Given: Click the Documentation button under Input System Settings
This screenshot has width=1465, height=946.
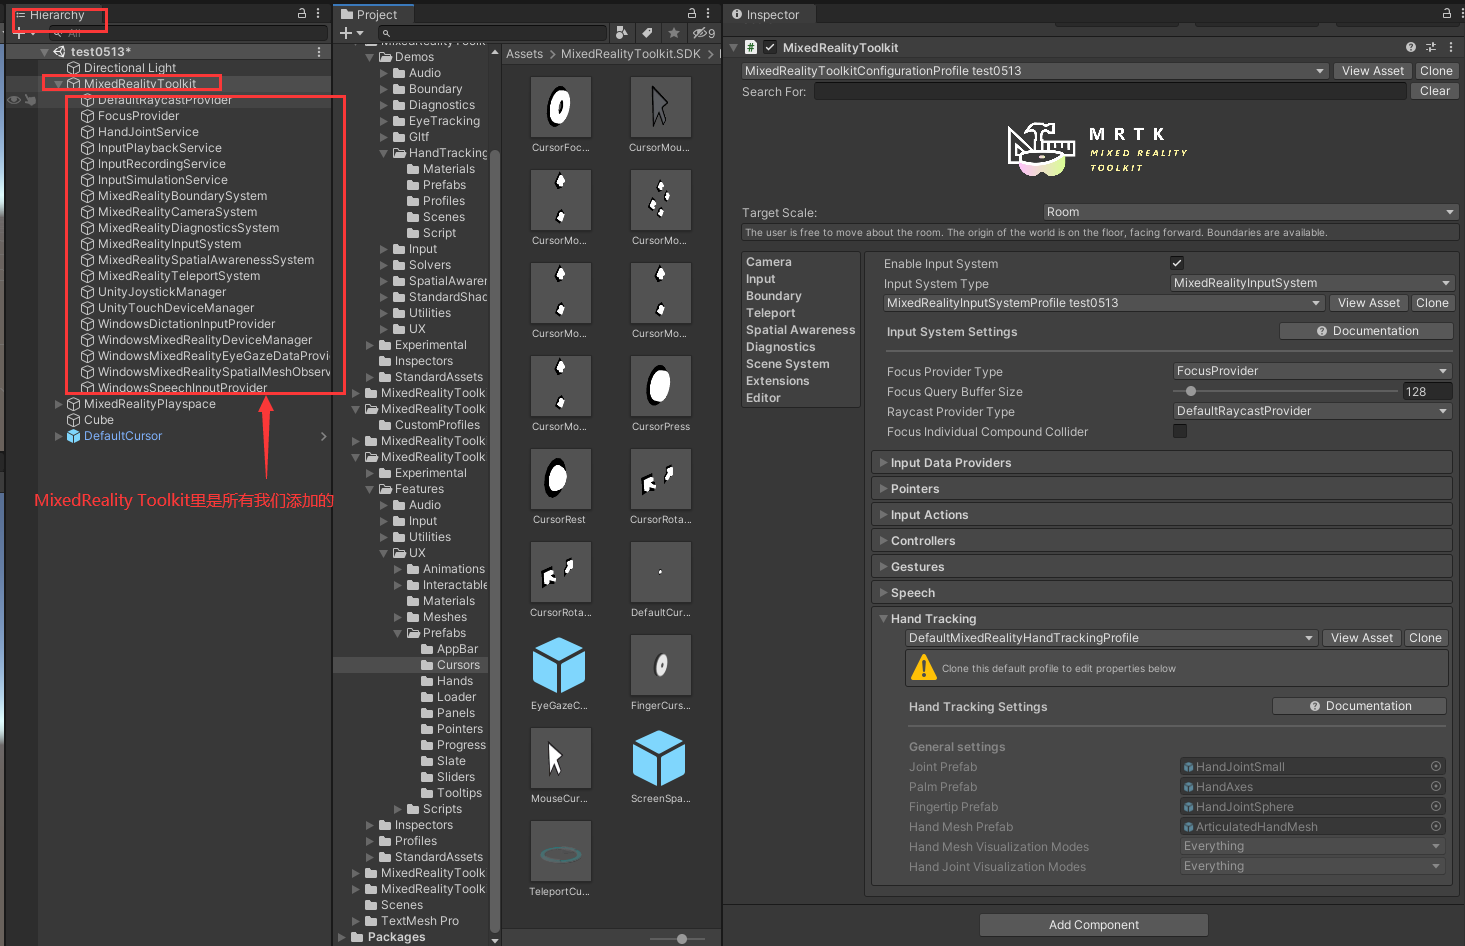Looking at the screenshot, I should pyautogui.click(x=1366, y=330).
